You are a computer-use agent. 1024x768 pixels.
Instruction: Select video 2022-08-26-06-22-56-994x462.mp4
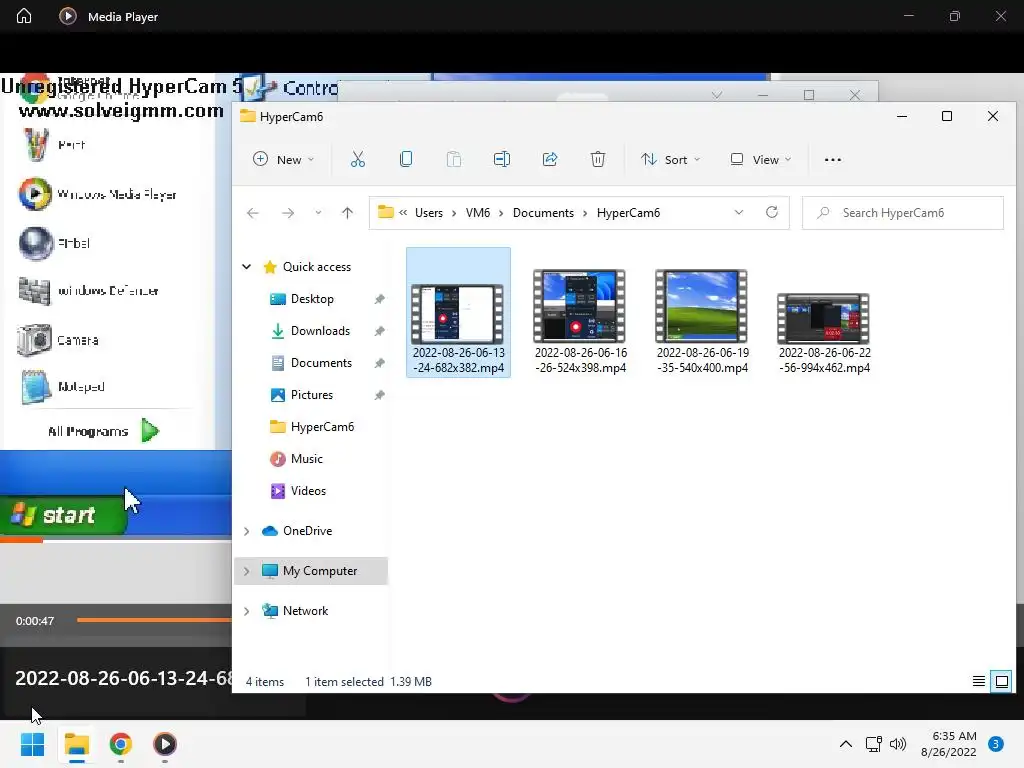point(824,334)
